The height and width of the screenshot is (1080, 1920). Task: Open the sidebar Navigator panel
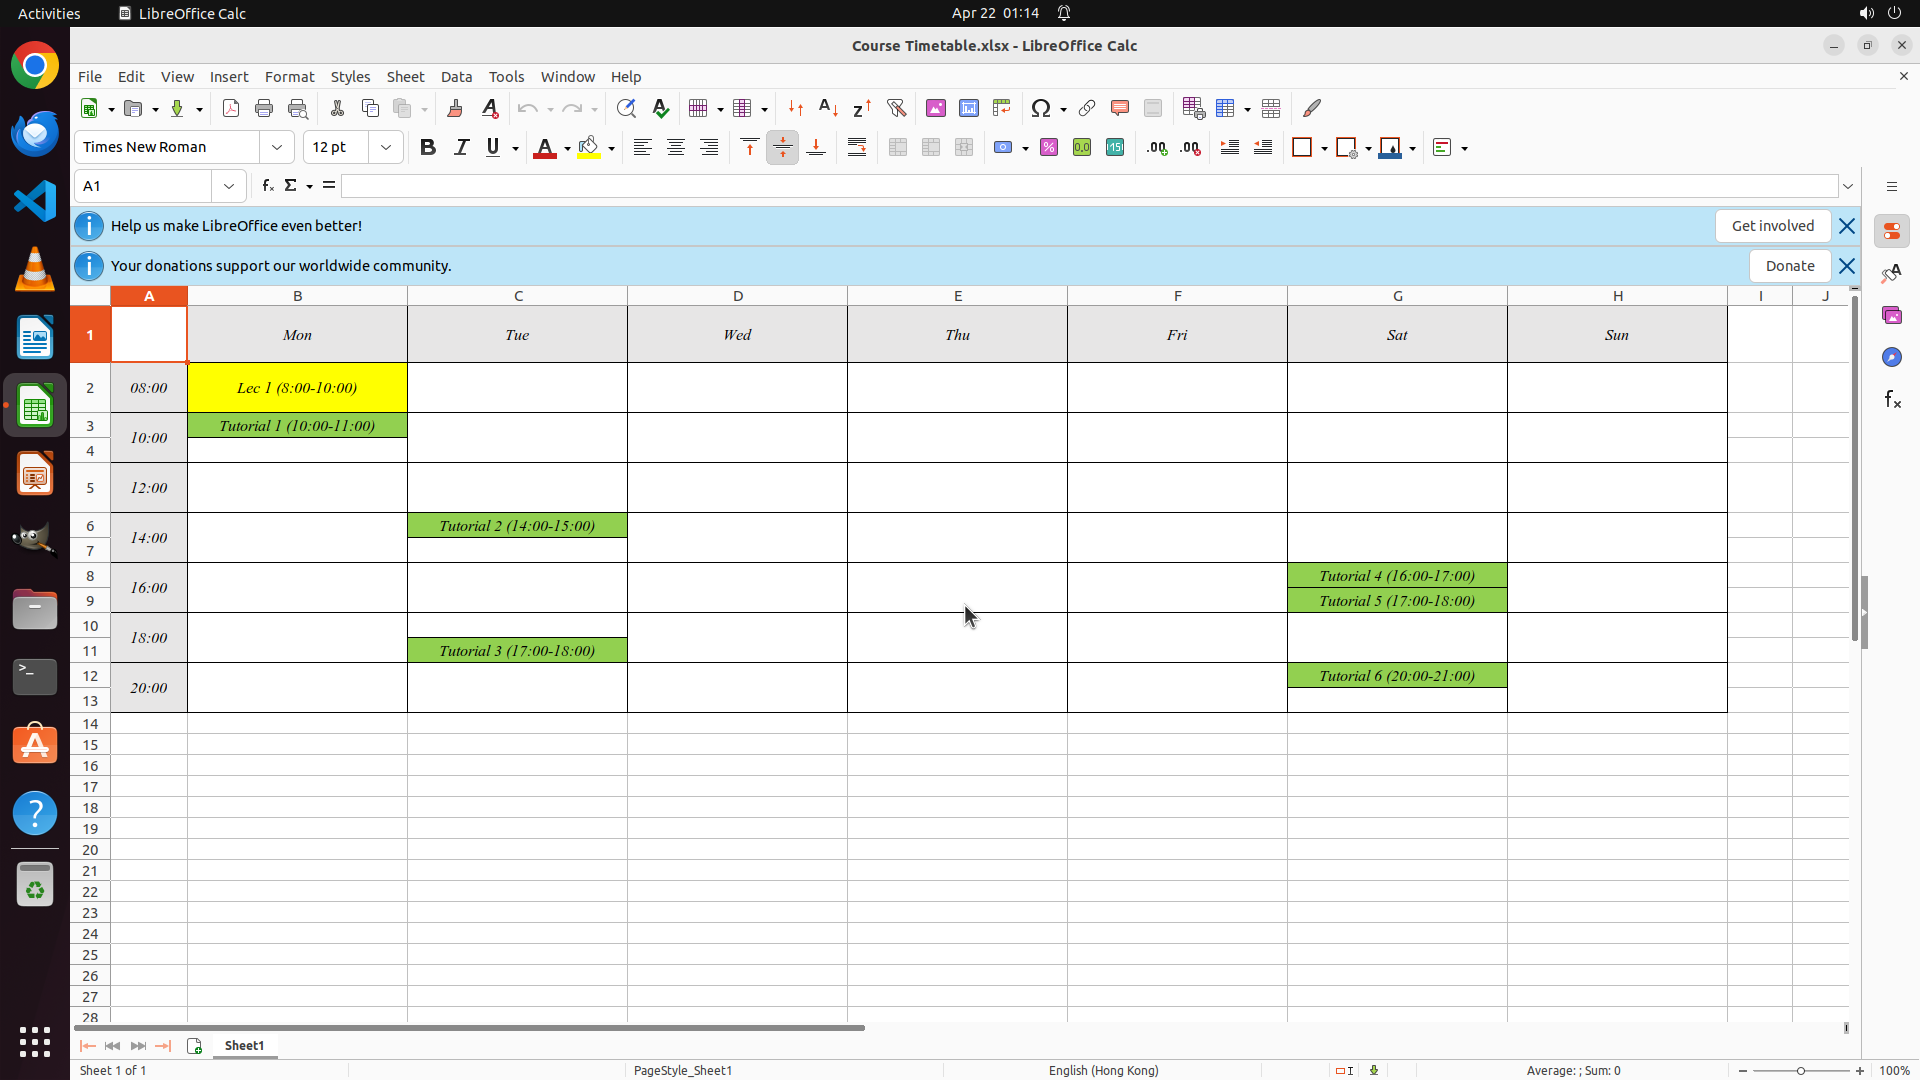[1891, 357]
